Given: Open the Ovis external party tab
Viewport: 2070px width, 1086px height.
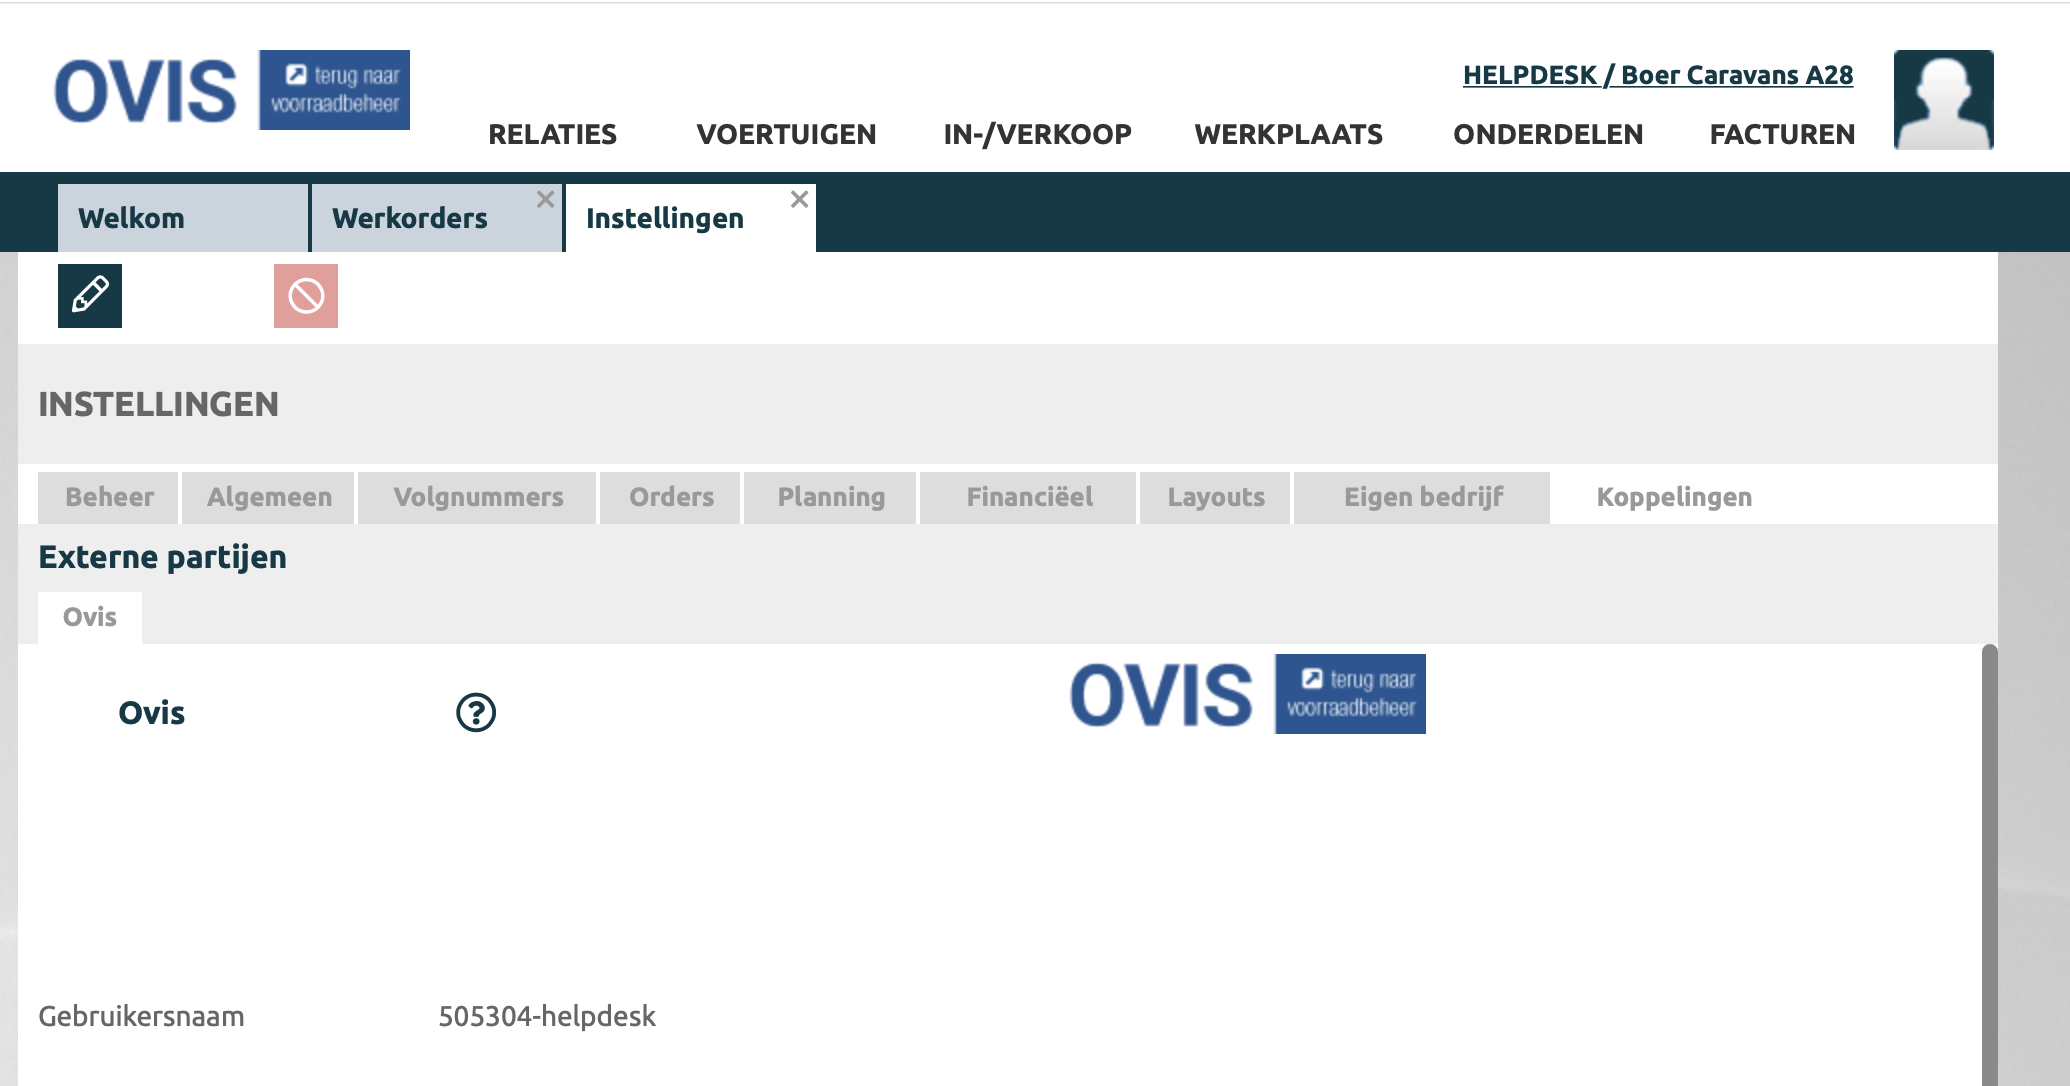Looking at the screenshot, I should [x=90, y=617].
